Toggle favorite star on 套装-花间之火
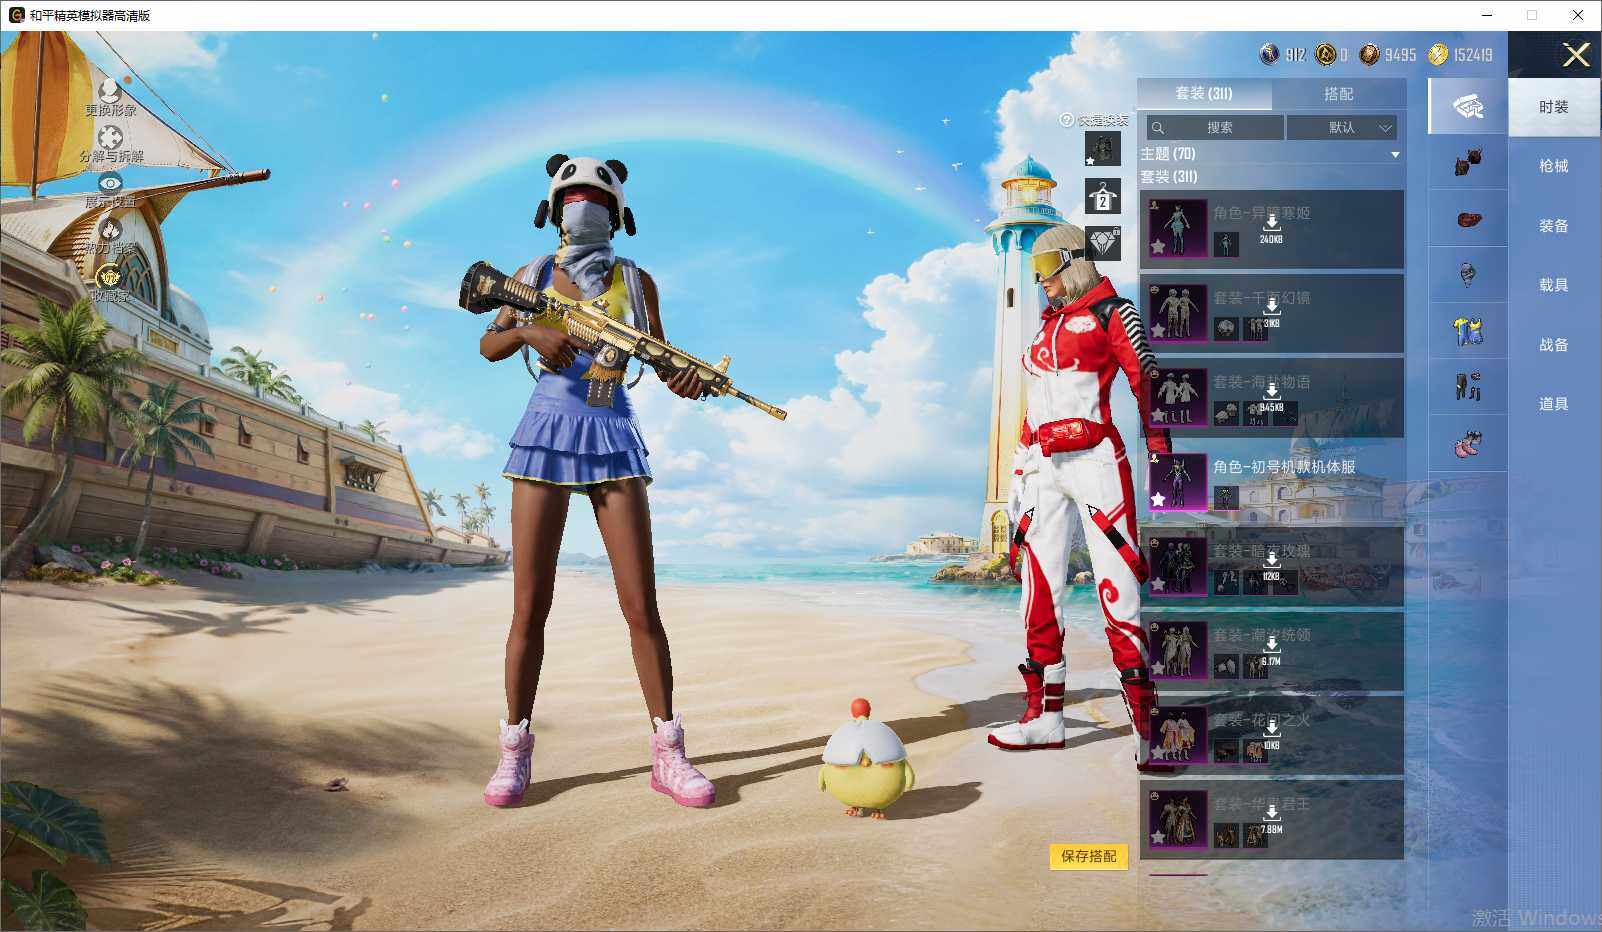The image size is (1602, 932). (1158, 752)
